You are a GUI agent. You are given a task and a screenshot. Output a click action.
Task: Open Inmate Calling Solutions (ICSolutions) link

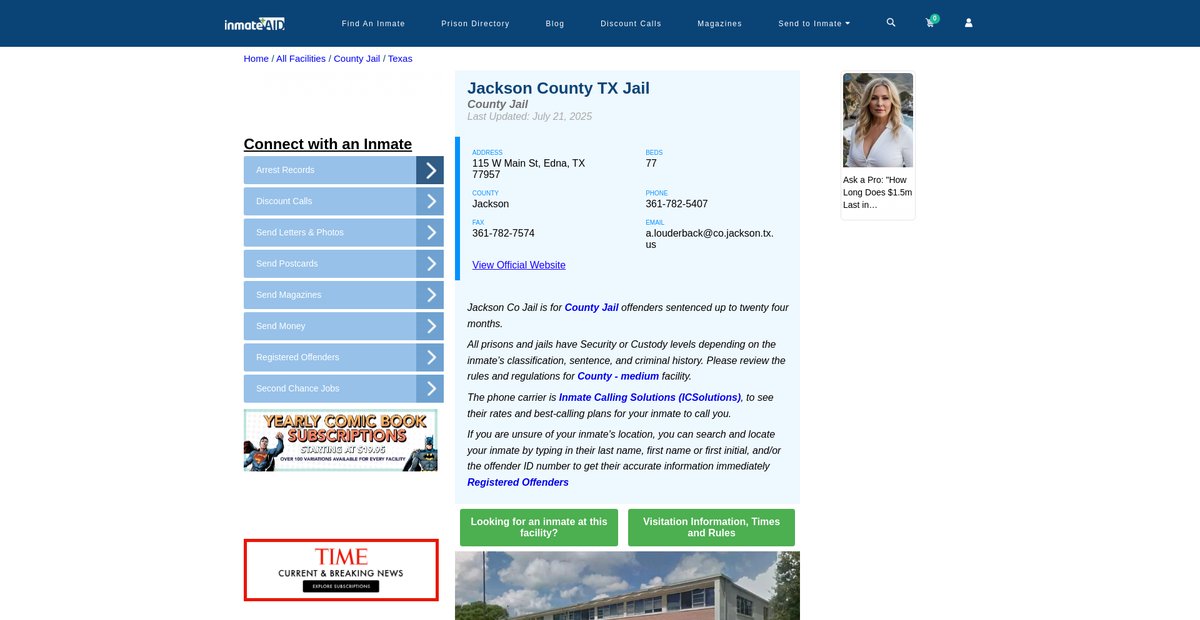(649, 397)
